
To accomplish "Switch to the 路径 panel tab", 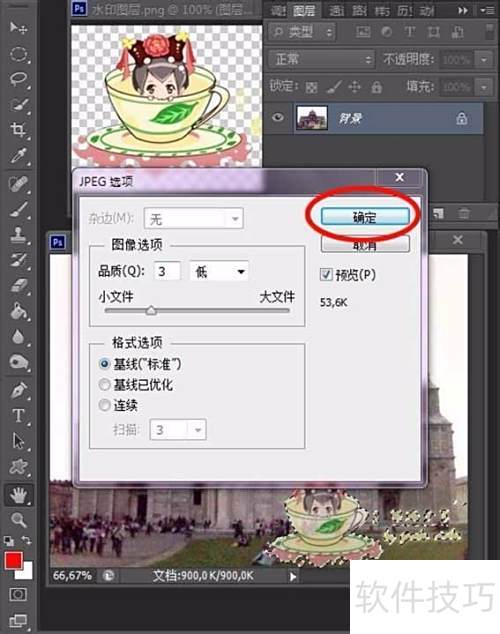I will coord(359,11).
